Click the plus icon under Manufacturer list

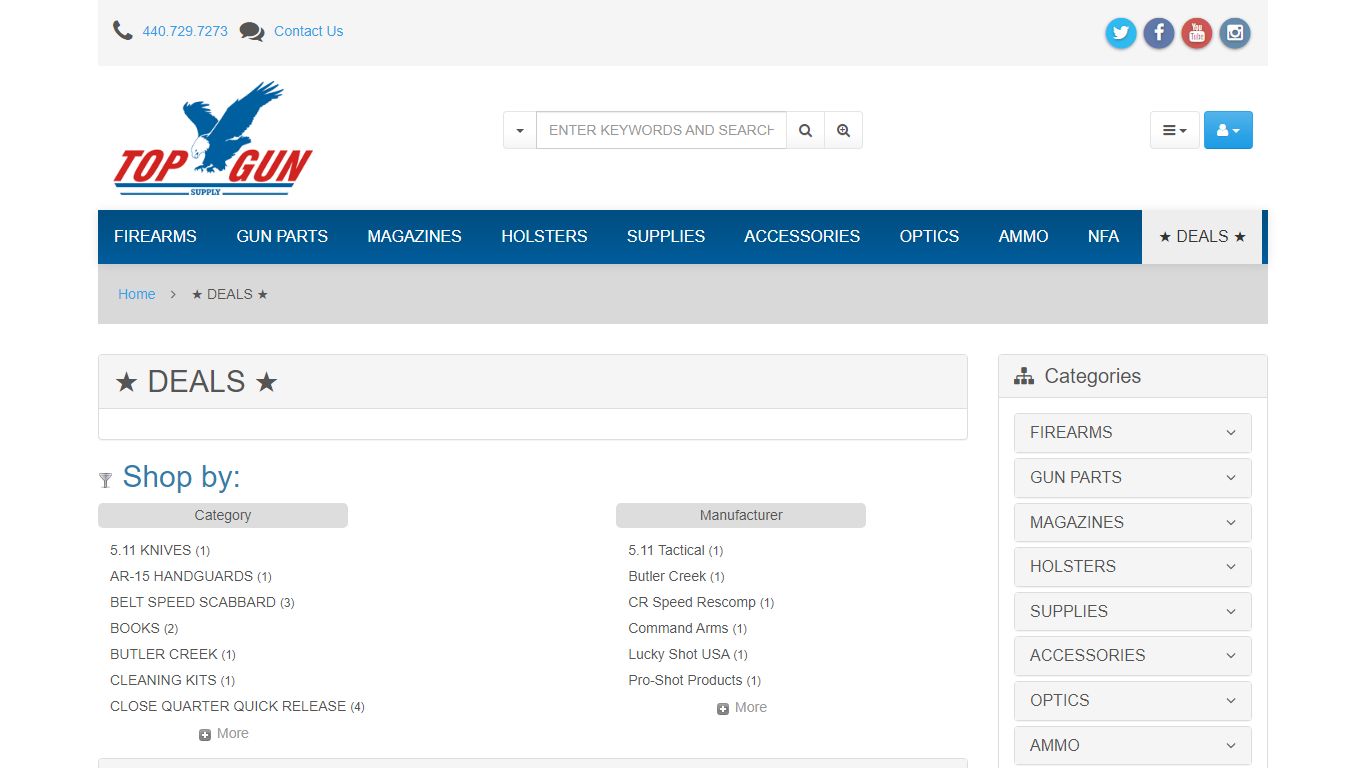723,708
